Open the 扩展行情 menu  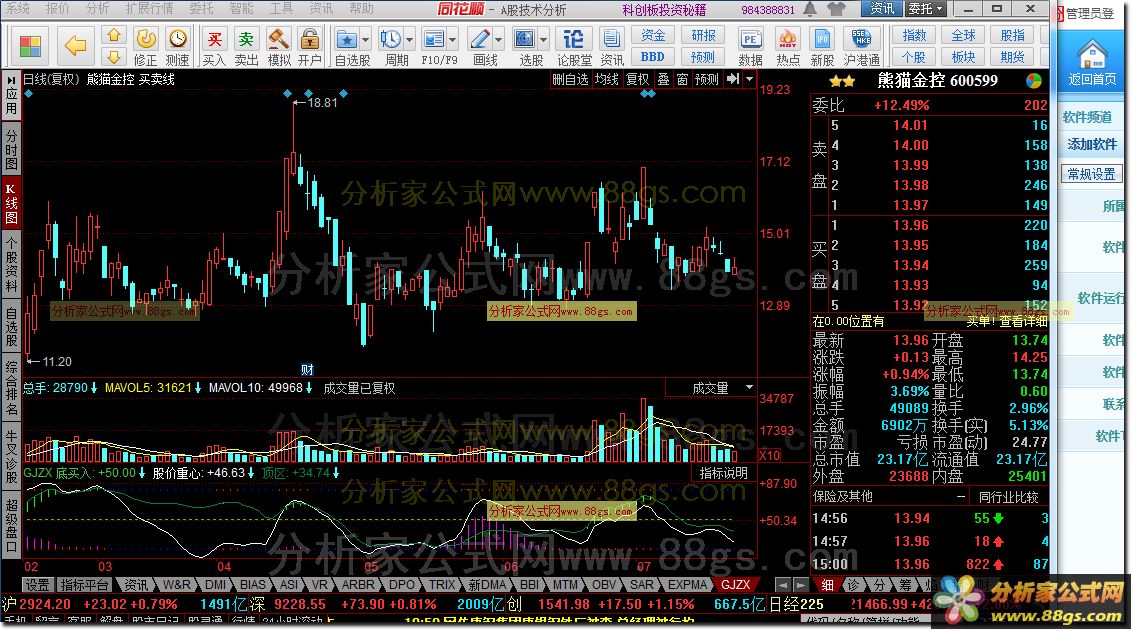point(150,9)
